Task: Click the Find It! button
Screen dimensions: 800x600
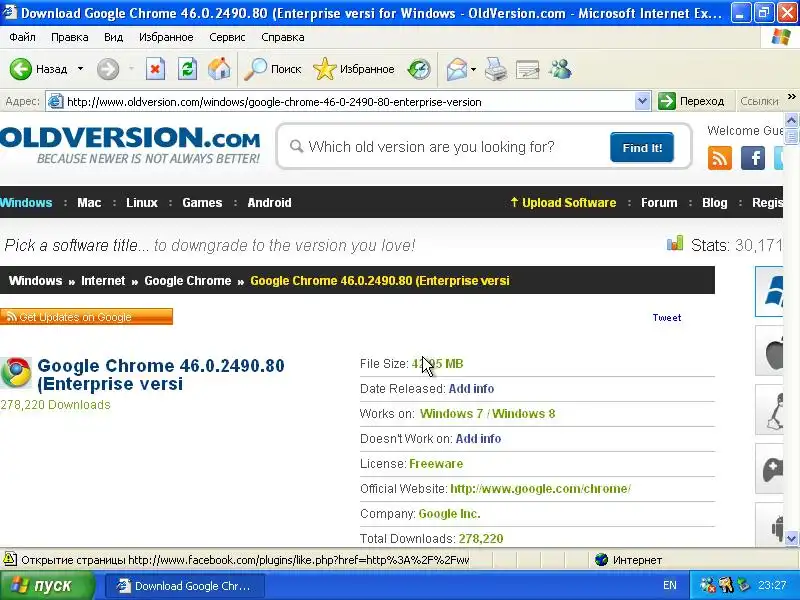Action: click(642, 147)
